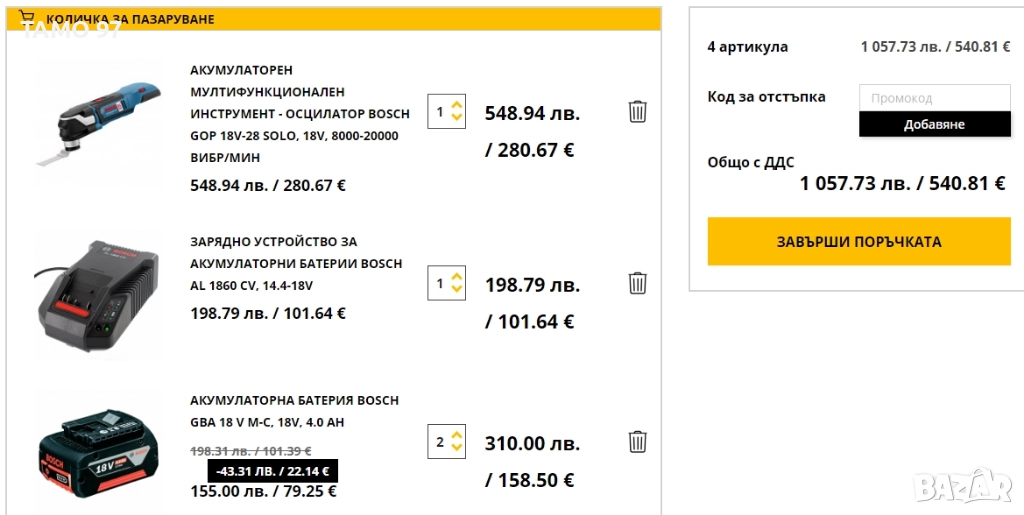Viewport: 1024px width, 515px height.
Task: Increase quantity of Bosch GOP oscillator
Action: coord(457,104)
